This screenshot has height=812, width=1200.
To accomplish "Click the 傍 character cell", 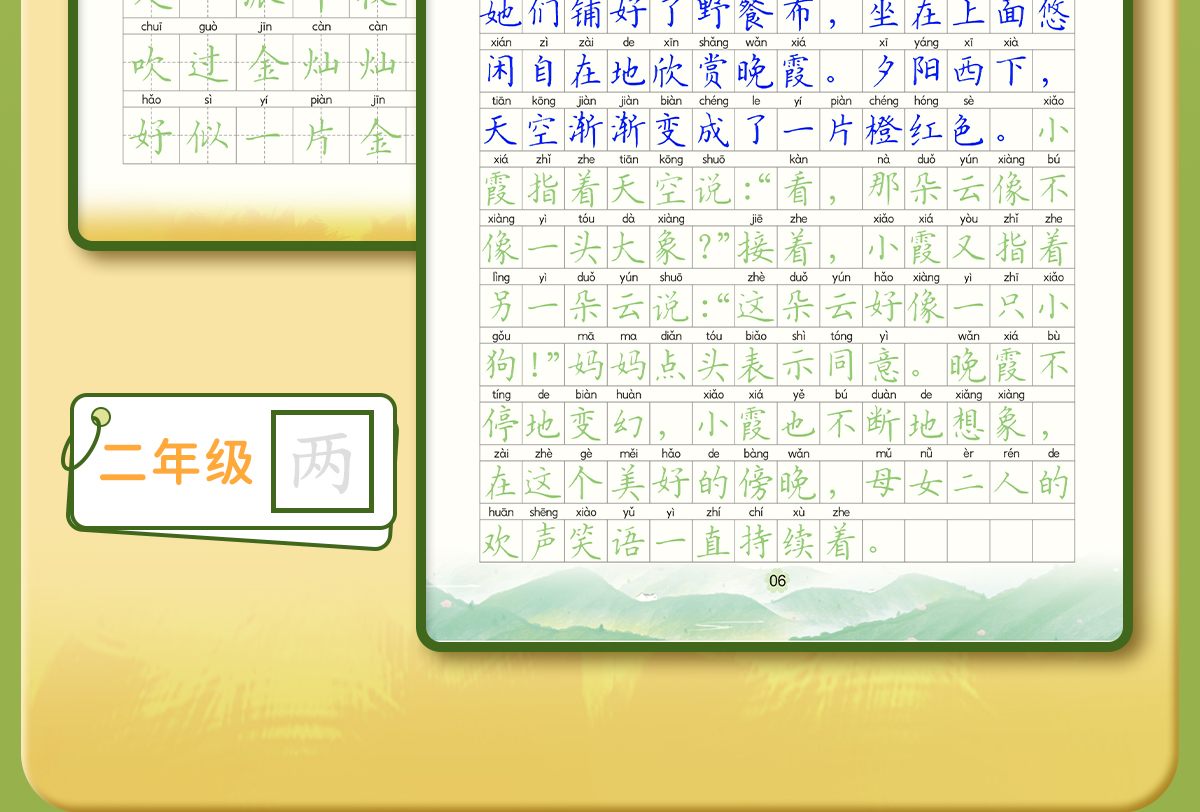I will (756, 483).
